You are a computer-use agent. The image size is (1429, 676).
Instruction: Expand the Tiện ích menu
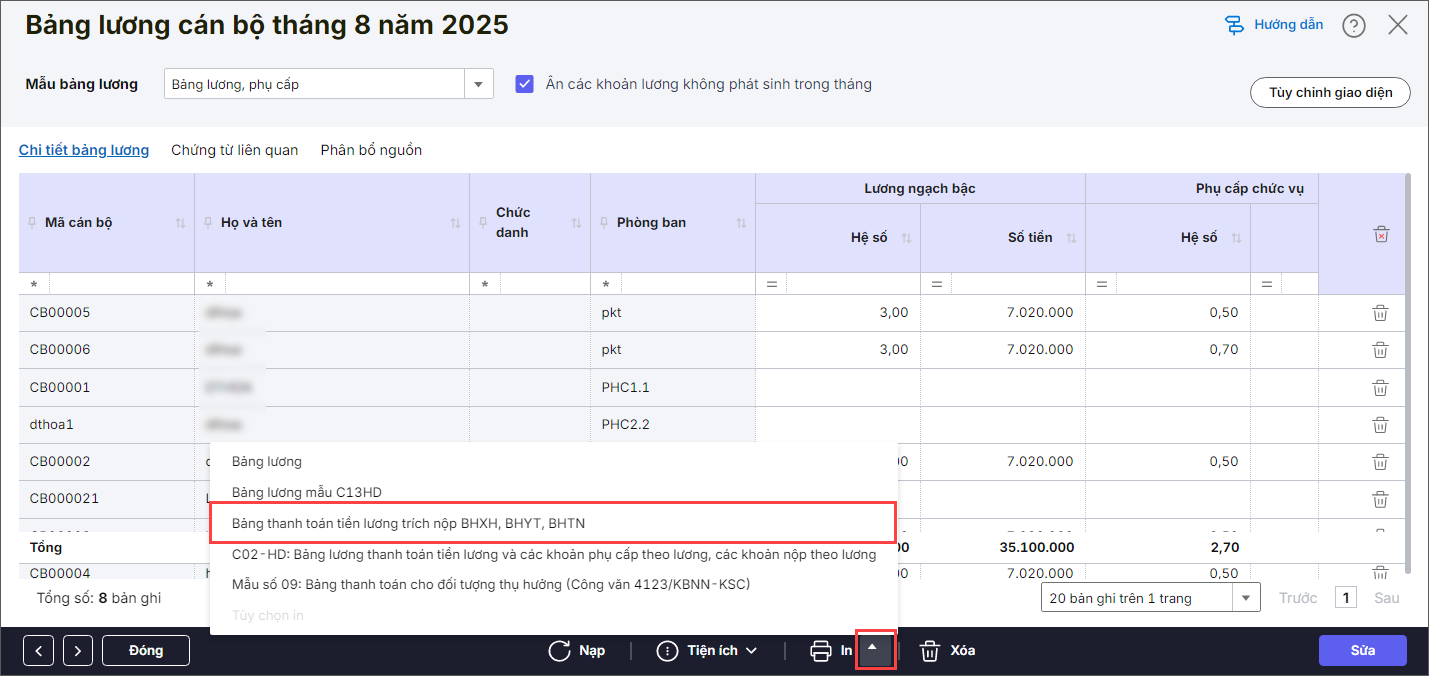click(707, 651)
